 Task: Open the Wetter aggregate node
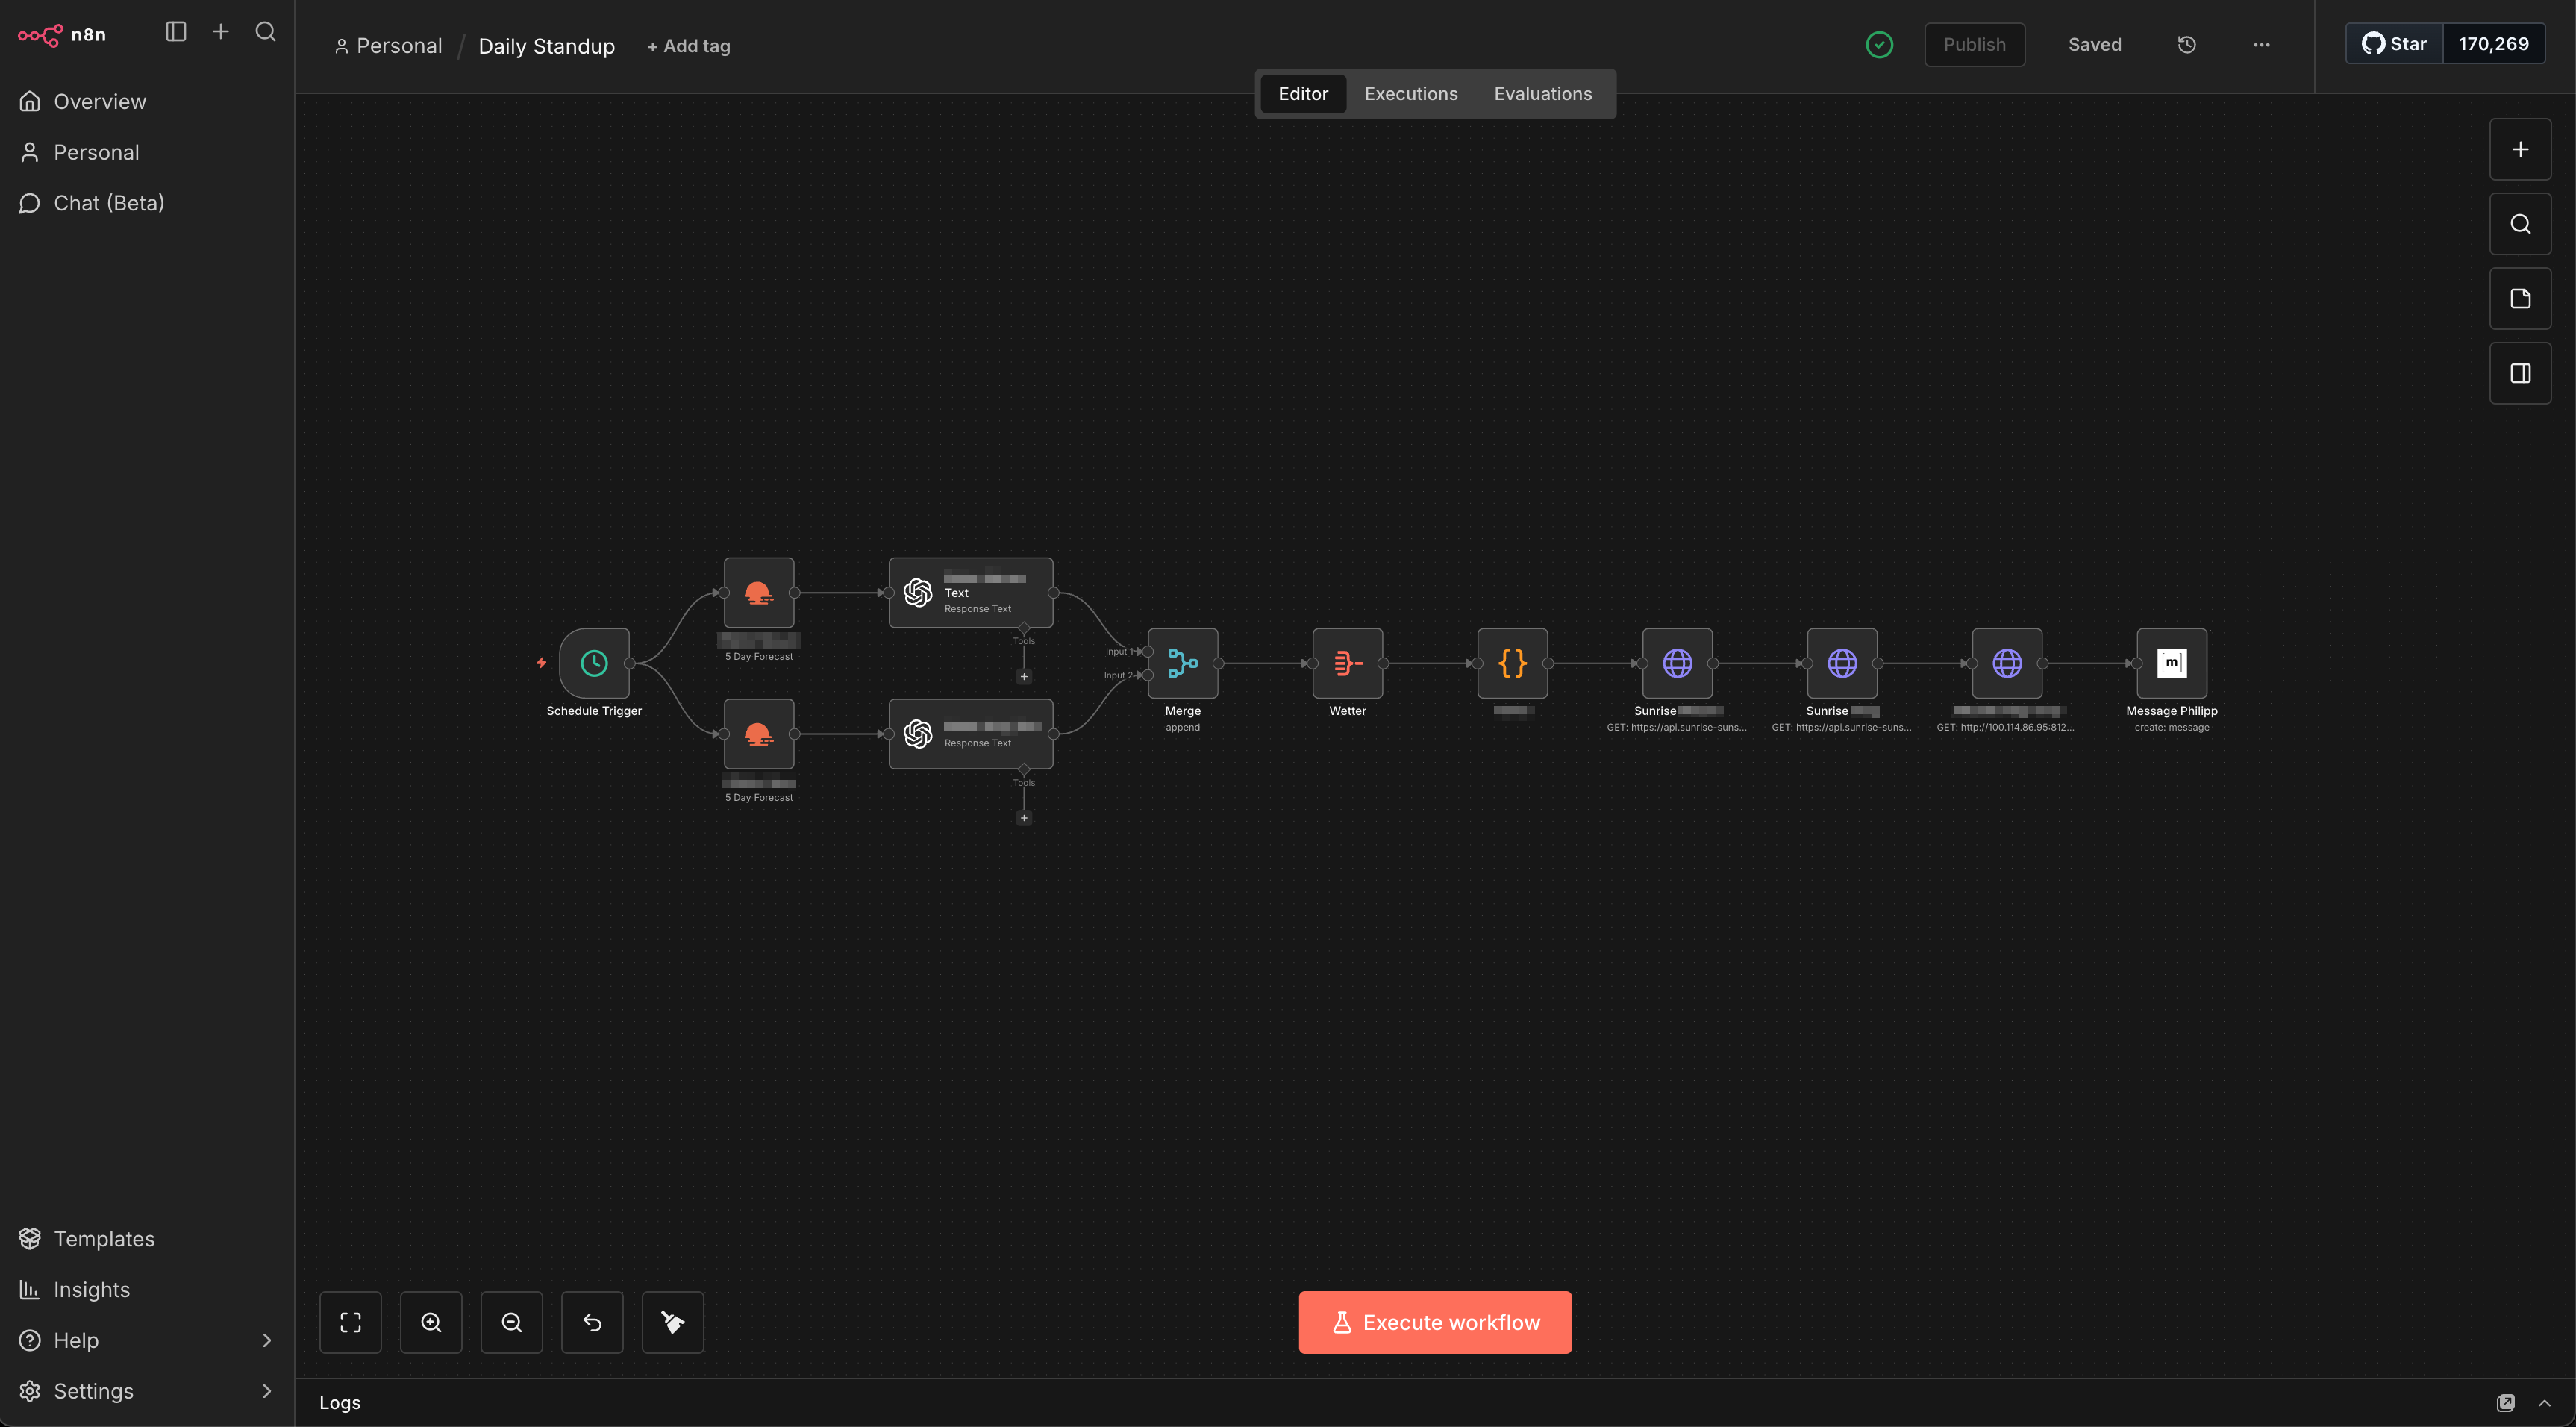pos(1347,663)
